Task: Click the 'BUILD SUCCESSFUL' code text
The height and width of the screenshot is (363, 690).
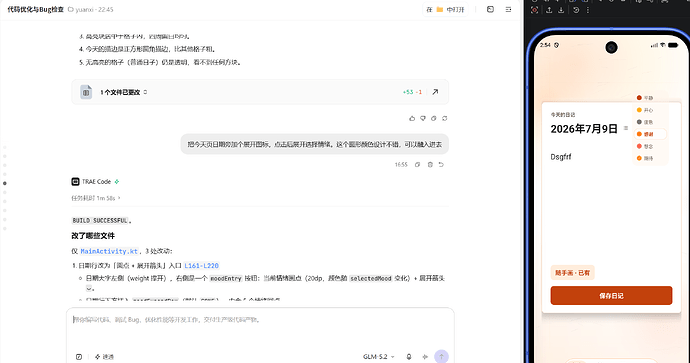Action: (100, 220)
